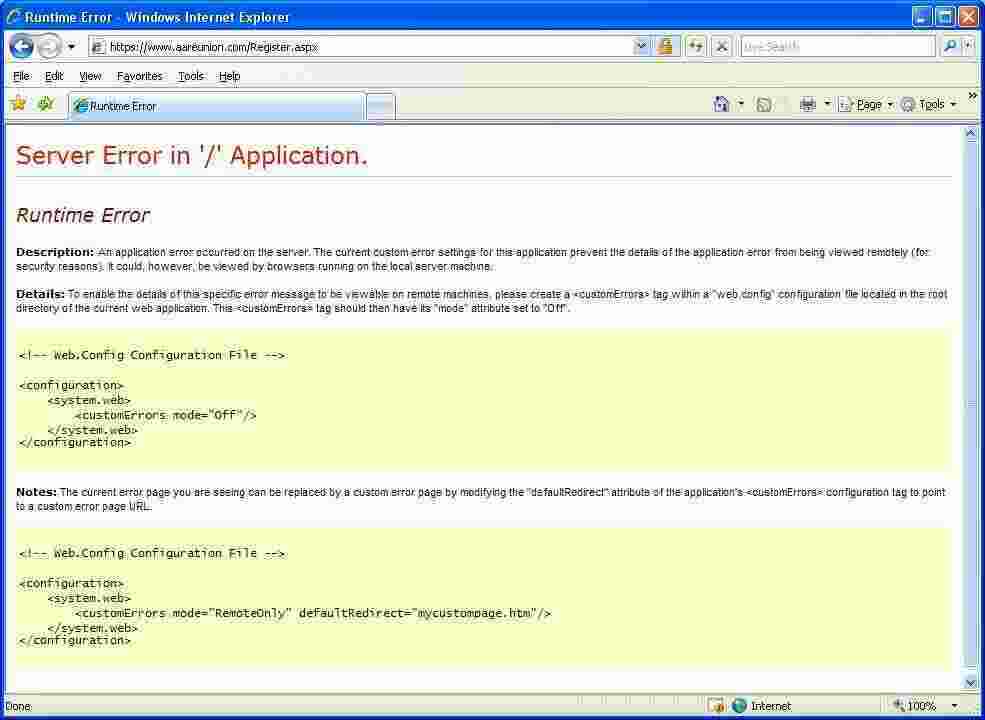The height and width of the screenshot is (720, 985).
Task: Click the search magnifier in Live Search
Action: point(950,46)
